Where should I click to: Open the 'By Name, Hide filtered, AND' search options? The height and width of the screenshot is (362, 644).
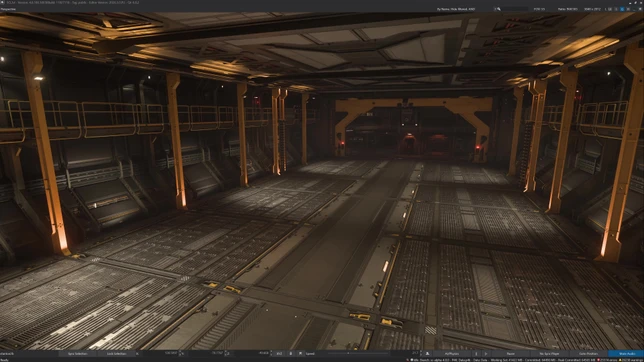456,9
